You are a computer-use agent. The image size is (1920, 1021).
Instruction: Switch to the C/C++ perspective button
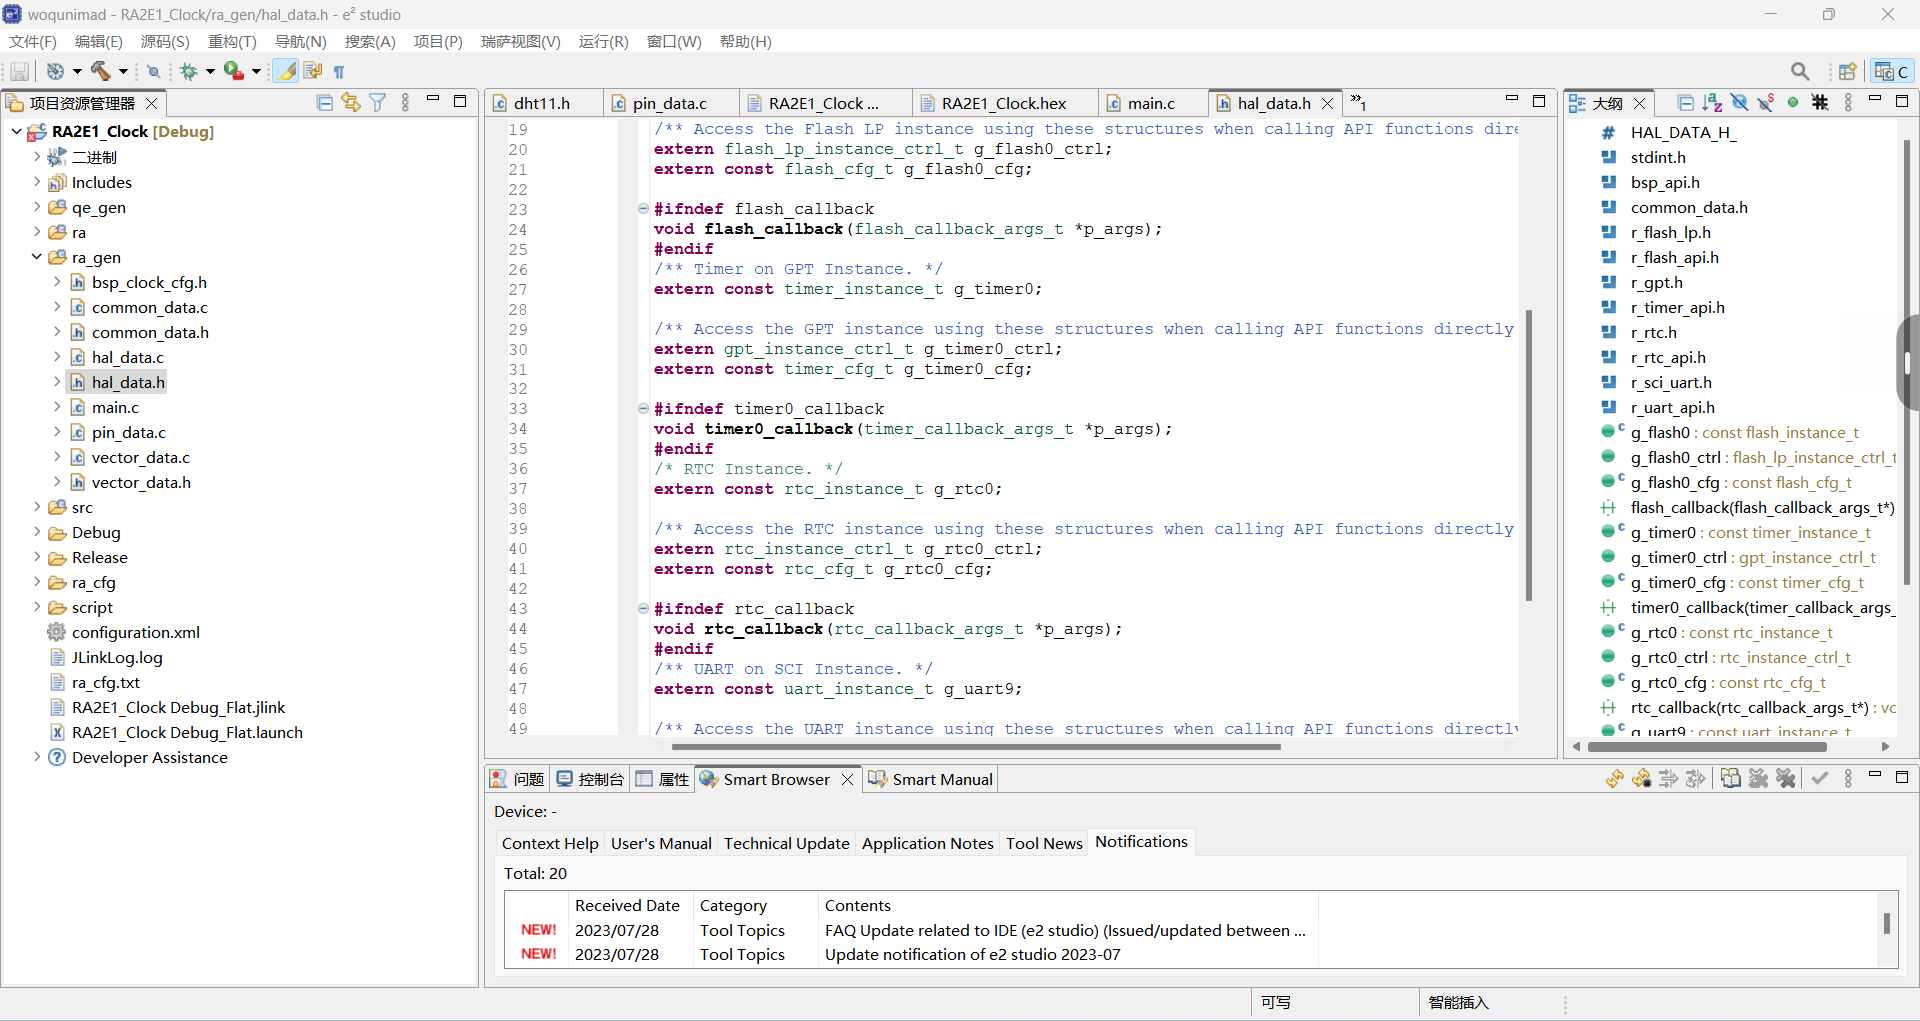click(x=1891, y=71)
